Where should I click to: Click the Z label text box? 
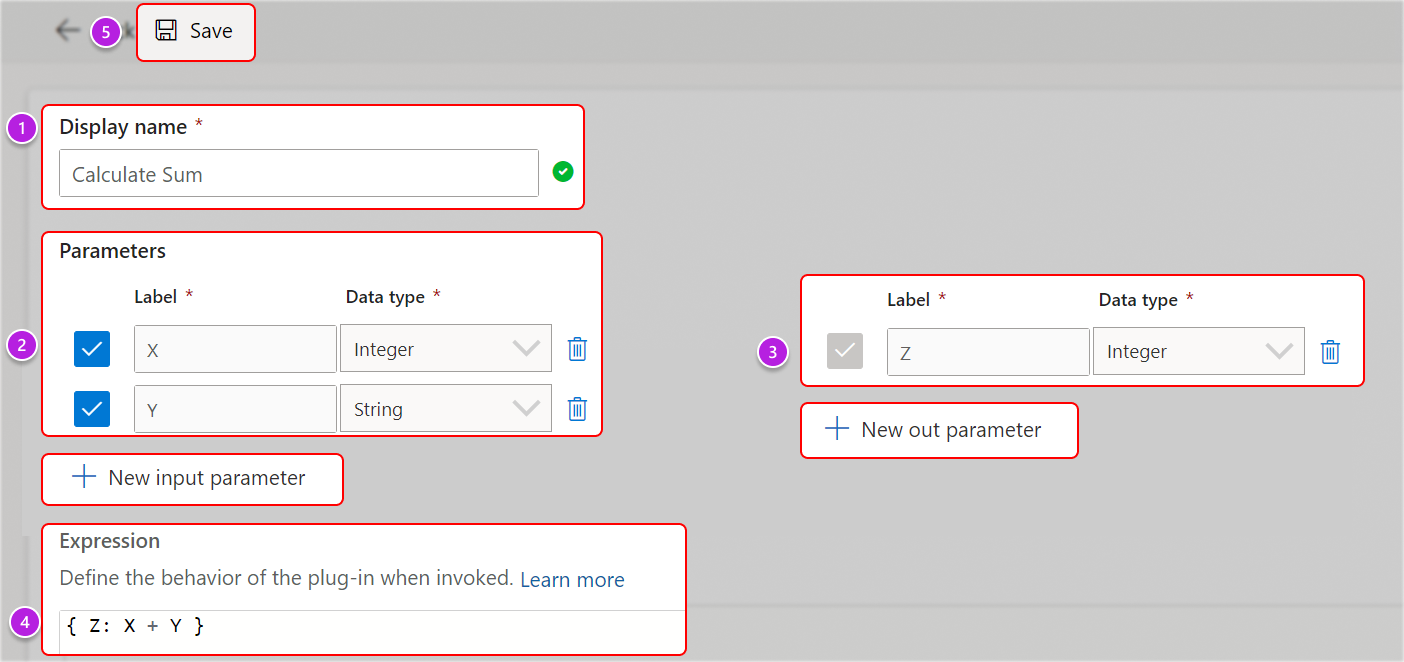click(987, 351)
